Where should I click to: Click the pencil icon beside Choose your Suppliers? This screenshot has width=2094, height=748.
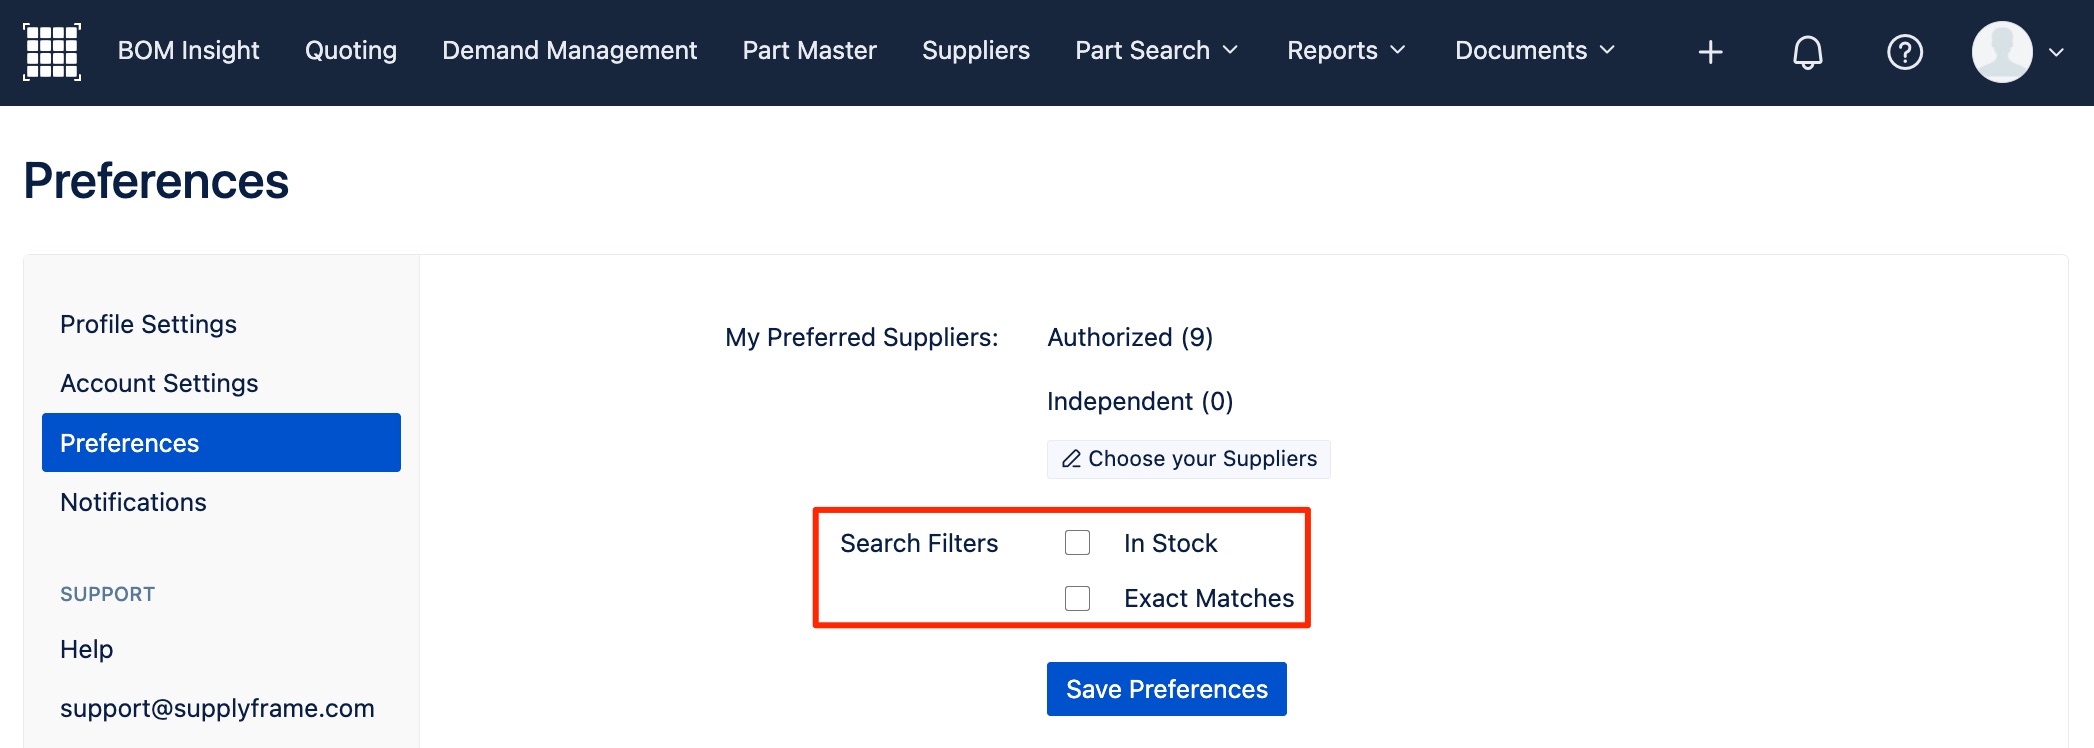pyautogui.click(x=1071, y=459)
